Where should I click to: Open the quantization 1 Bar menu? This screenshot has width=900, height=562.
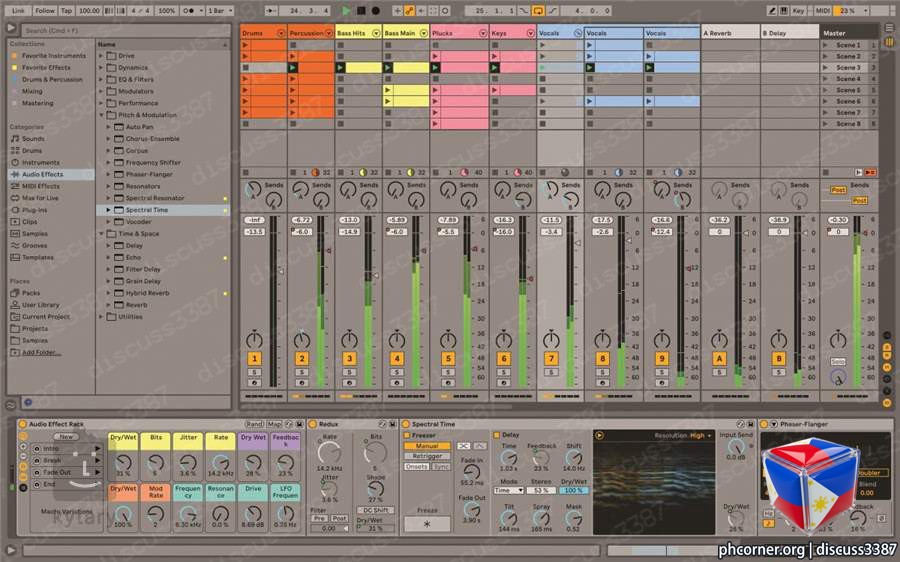click(x=220, y=10)
